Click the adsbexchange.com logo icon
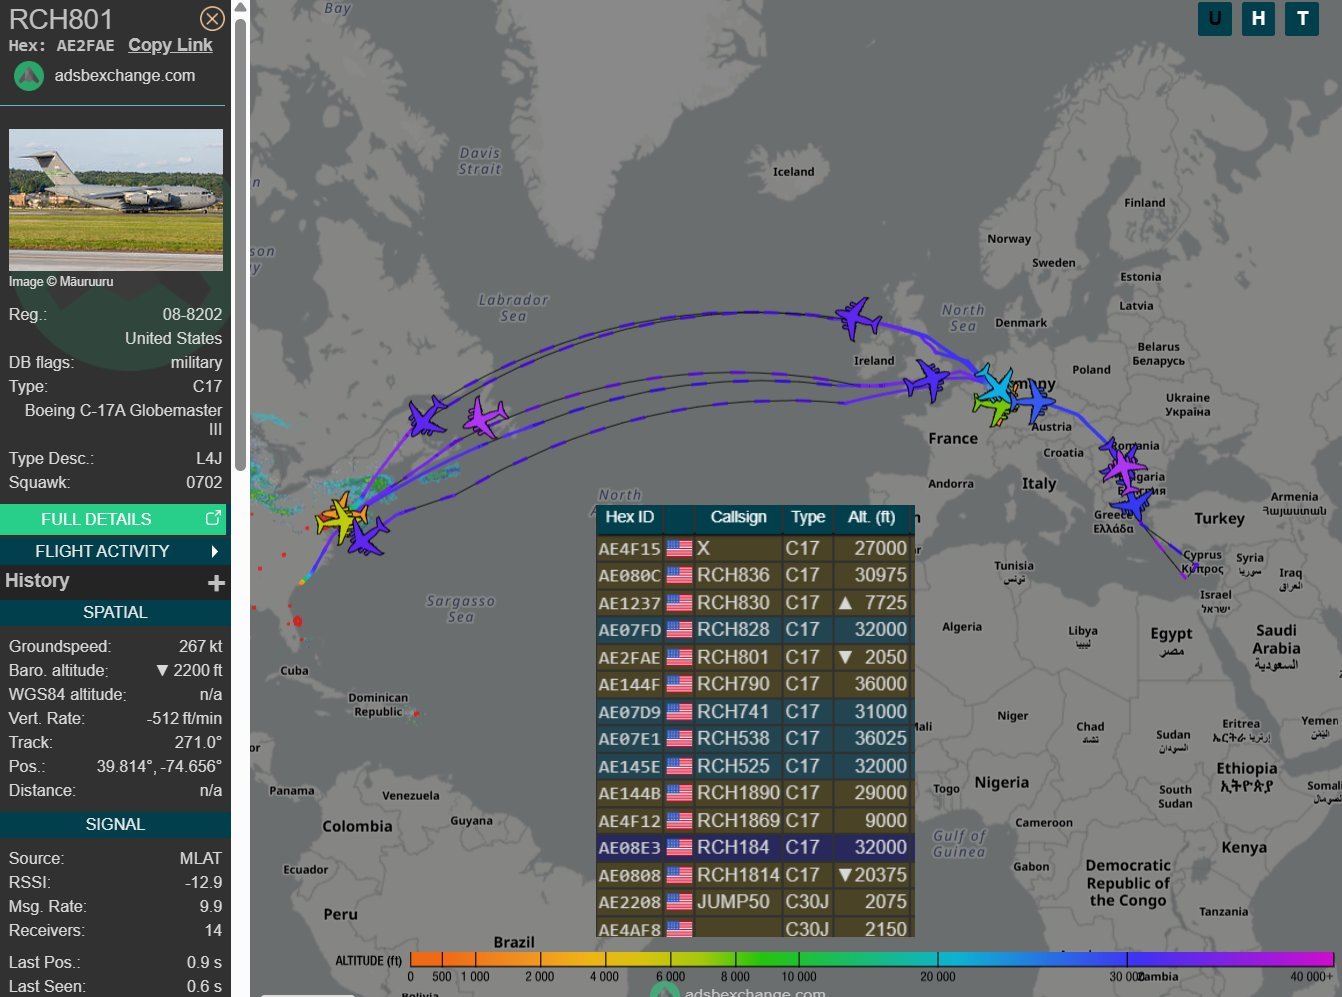The height and width of the screenshot is (997, 1342). pos(29,76)
